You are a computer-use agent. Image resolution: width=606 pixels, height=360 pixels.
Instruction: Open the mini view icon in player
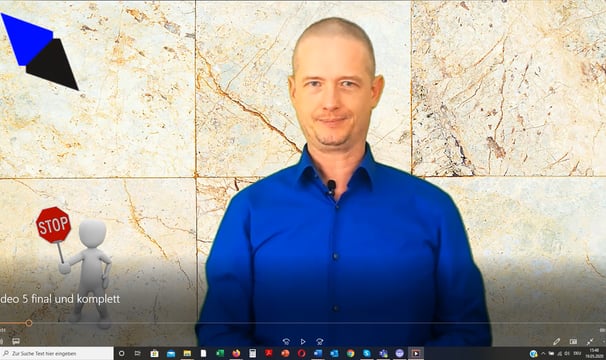[x=573, y=341]
